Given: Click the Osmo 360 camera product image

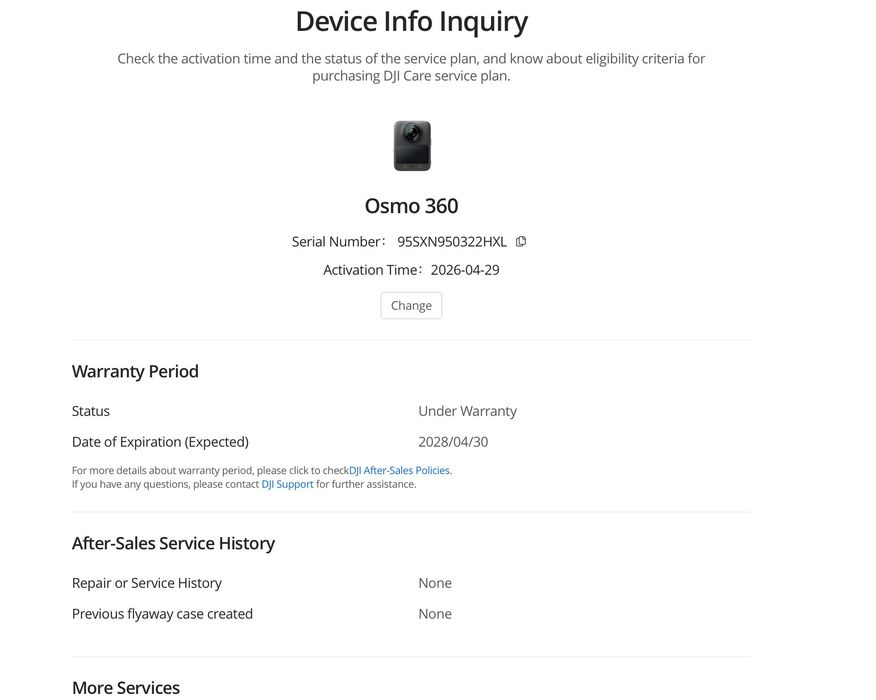Looking at the screenshot, I should click(x=412, y=146).
